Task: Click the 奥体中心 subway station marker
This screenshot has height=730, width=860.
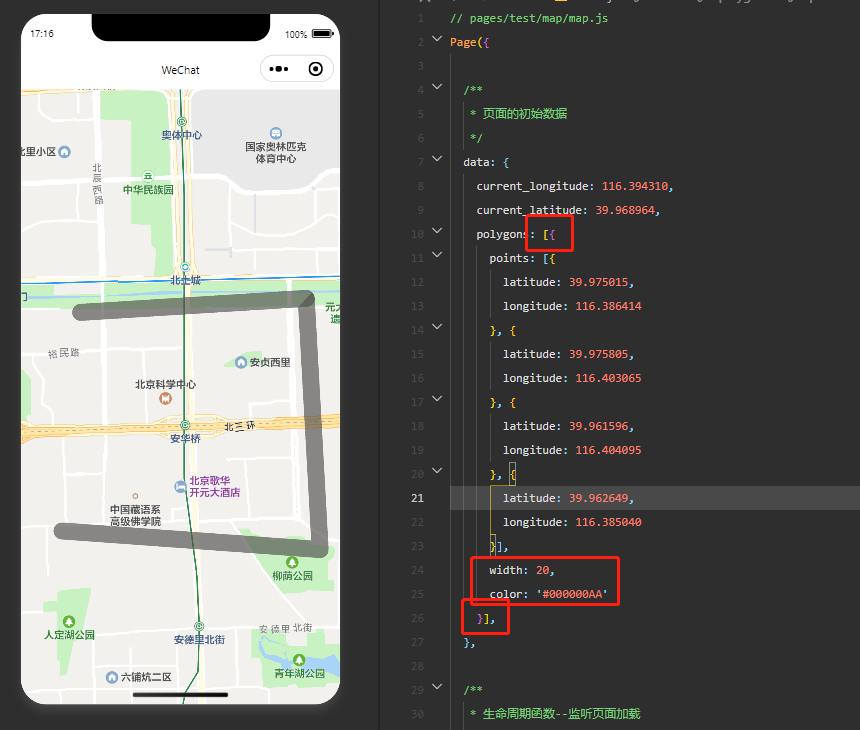Action: [x=182, y=122]
